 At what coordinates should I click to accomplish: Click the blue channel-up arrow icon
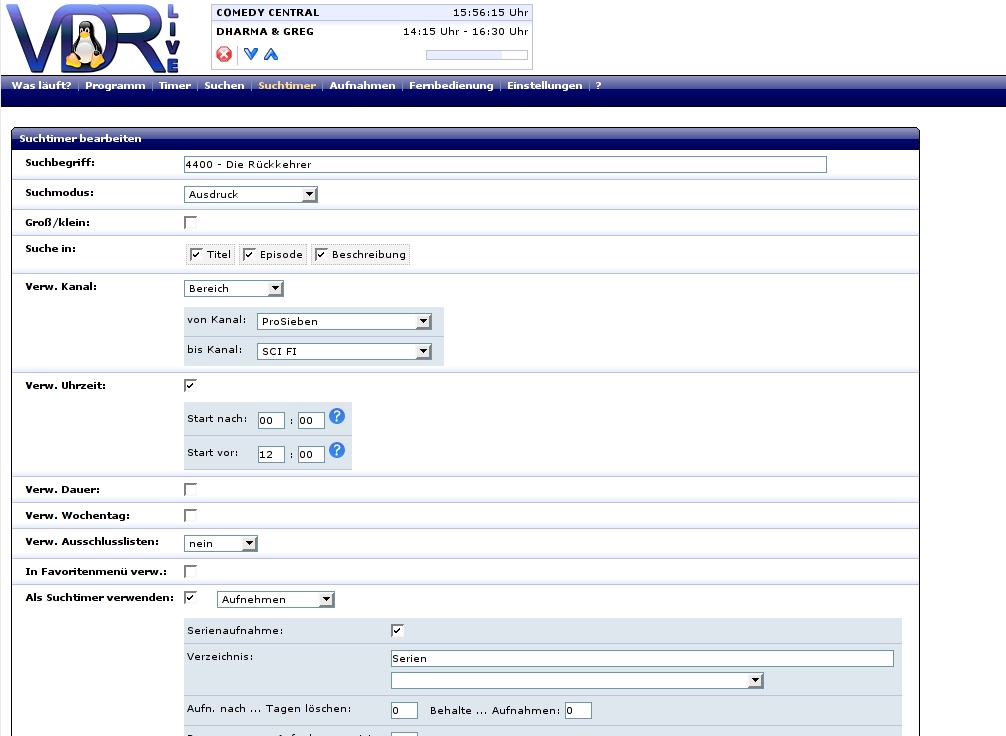(271, 54)
